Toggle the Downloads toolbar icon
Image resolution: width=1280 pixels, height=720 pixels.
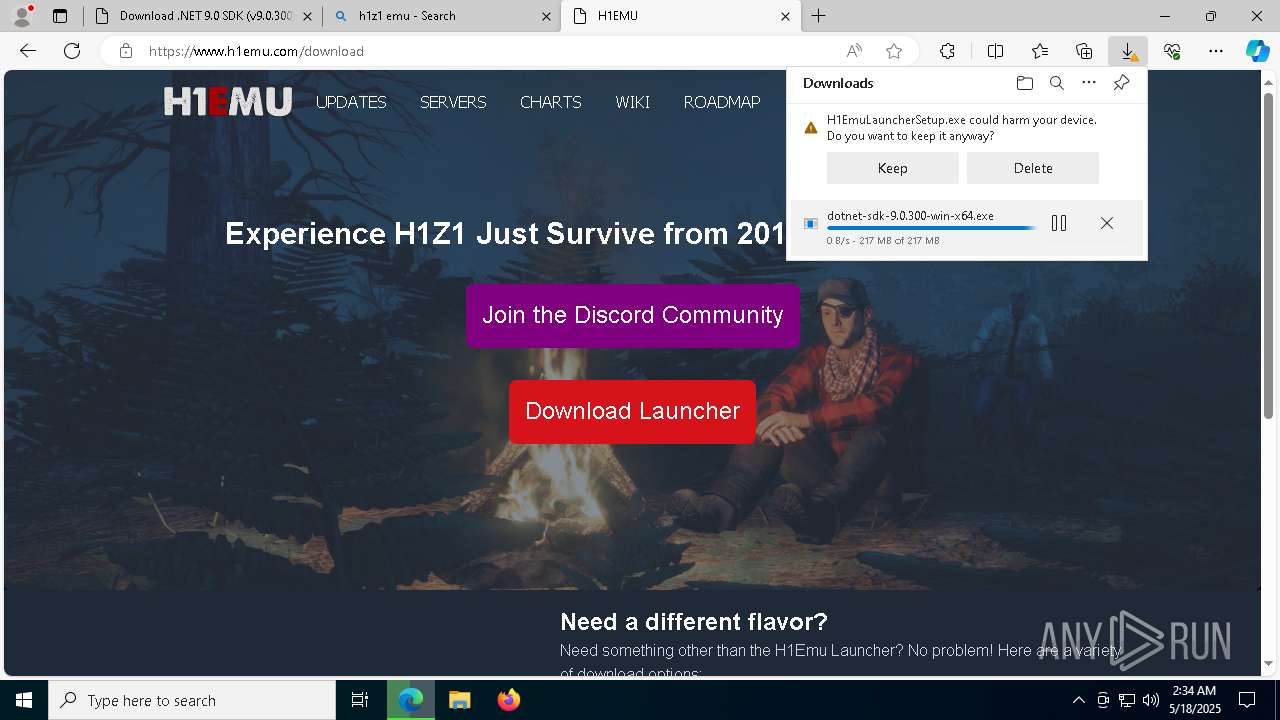click(1128, 51)
